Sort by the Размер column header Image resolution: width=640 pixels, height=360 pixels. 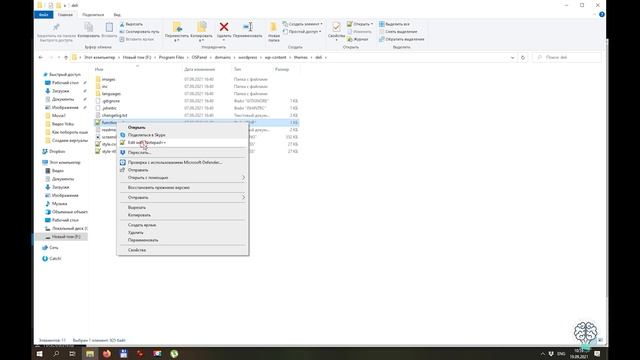tap(282, 69)
